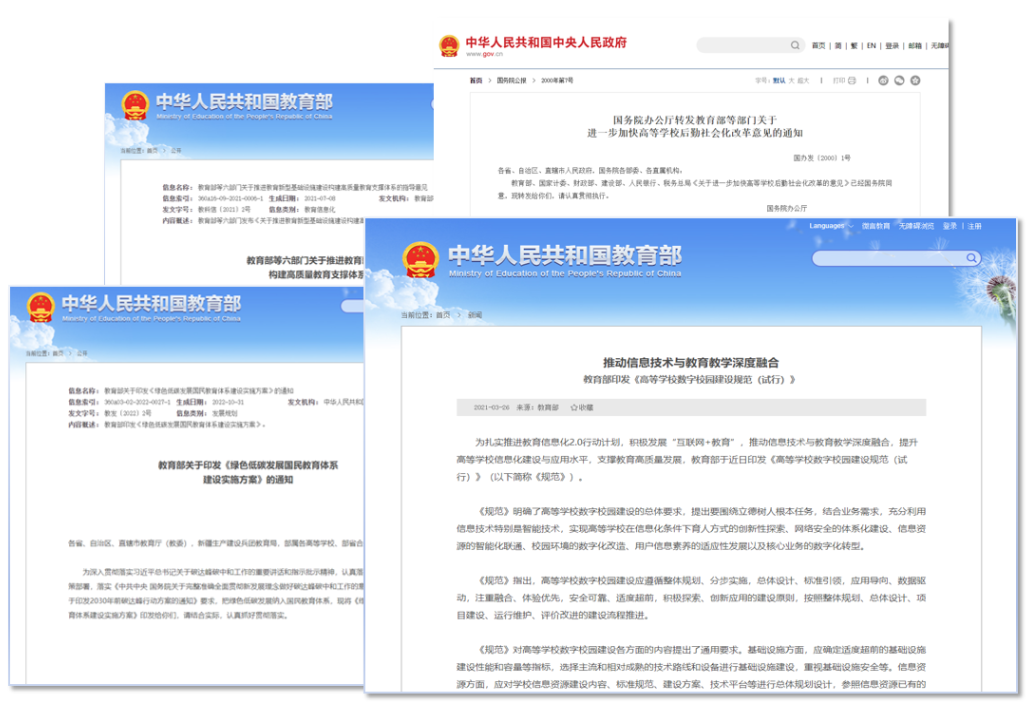Click the search magnifier in front Ministry page

[x=970, y=258]
